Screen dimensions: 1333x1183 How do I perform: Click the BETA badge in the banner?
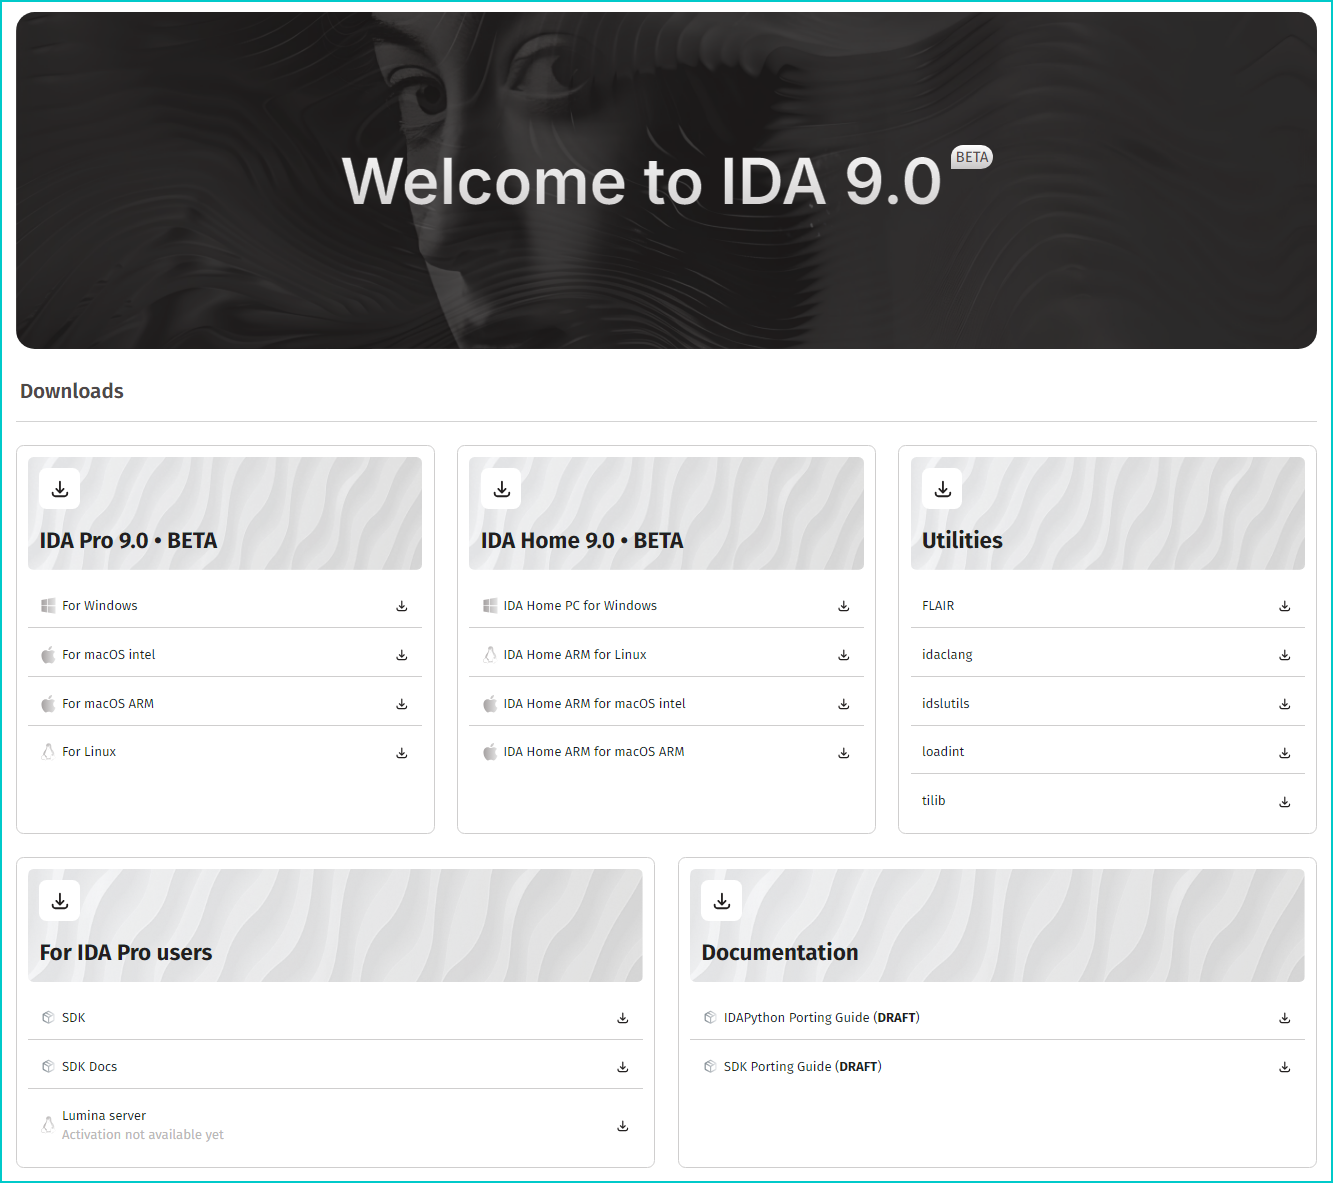[x=972, y=157]
